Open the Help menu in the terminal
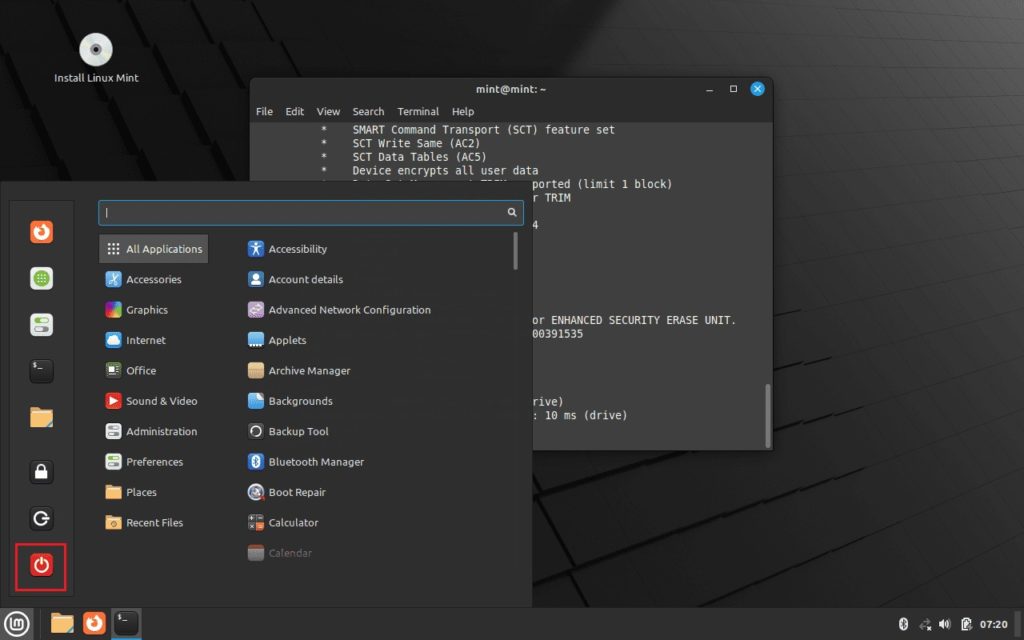Viewport: 1024px width, 640px height. (x=463, y=112)
